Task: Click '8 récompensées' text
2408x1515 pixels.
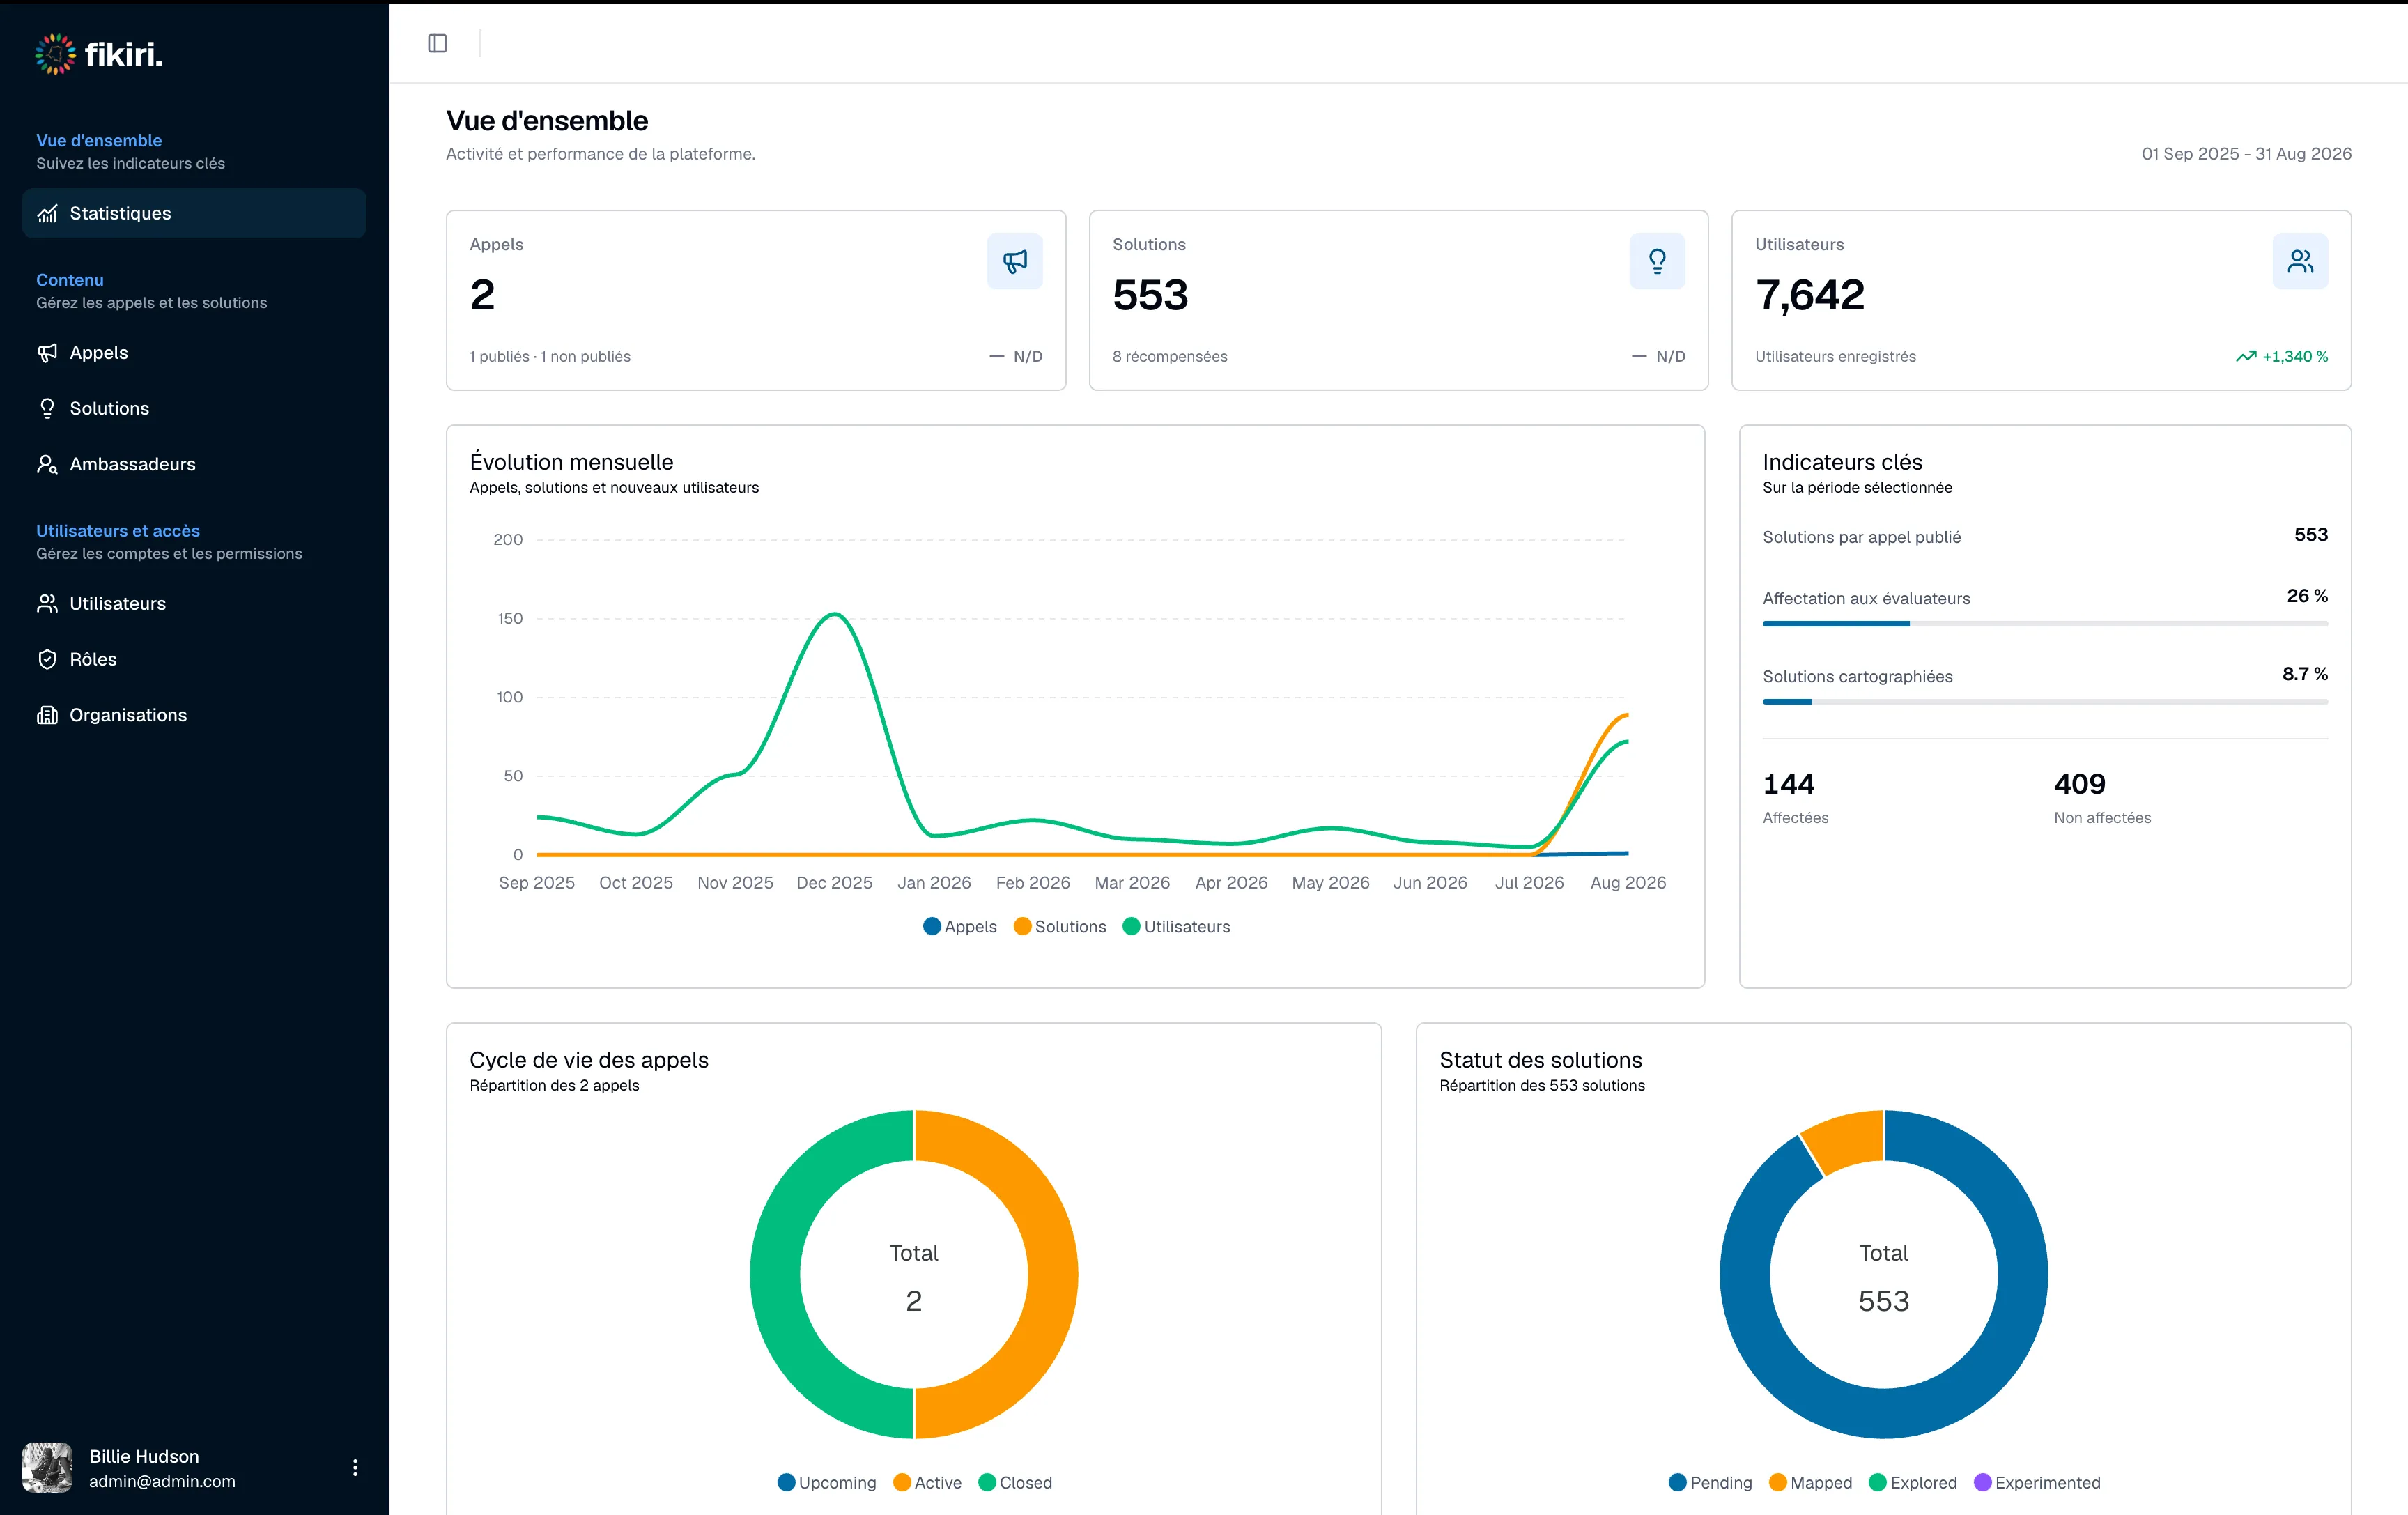Action: [x=1170, y=356]
